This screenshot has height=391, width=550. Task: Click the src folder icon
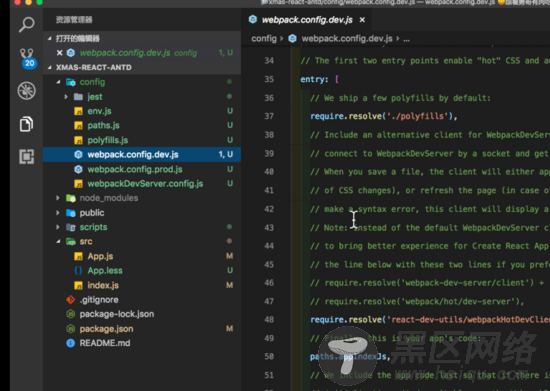(x=71, y=242)
